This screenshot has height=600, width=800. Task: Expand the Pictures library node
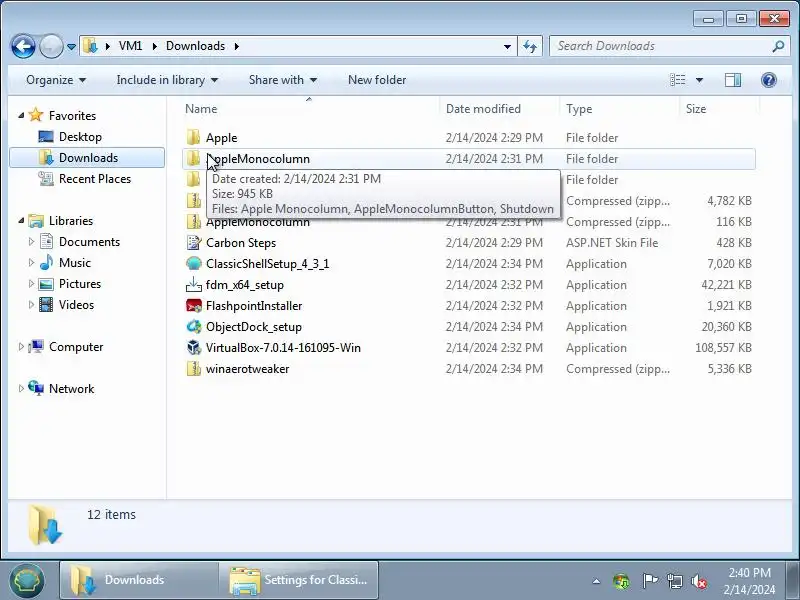pos(31,283)
